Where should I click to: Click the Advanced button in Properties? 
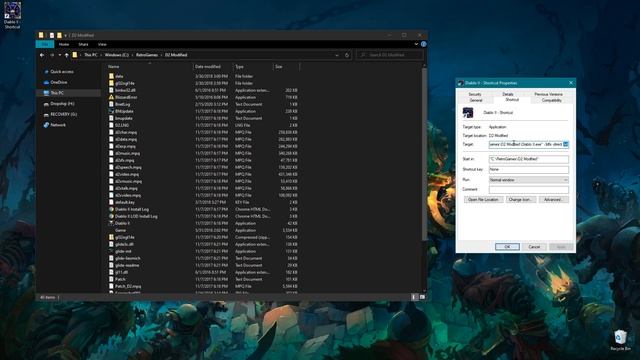click(553, 200)
